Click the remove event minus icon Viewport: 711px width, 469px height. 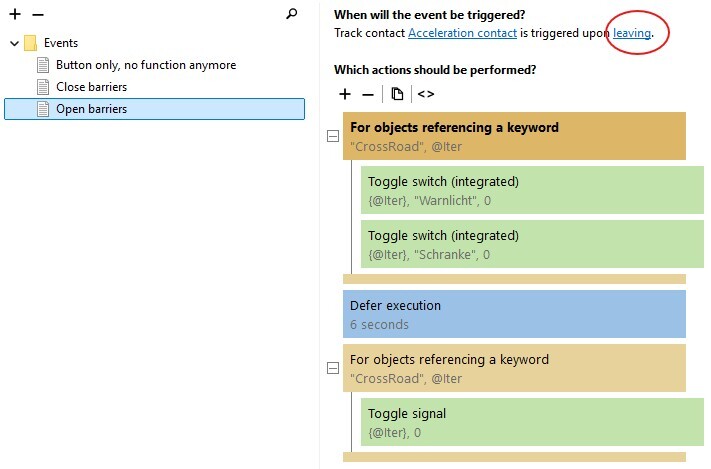(x=38, y=15)
